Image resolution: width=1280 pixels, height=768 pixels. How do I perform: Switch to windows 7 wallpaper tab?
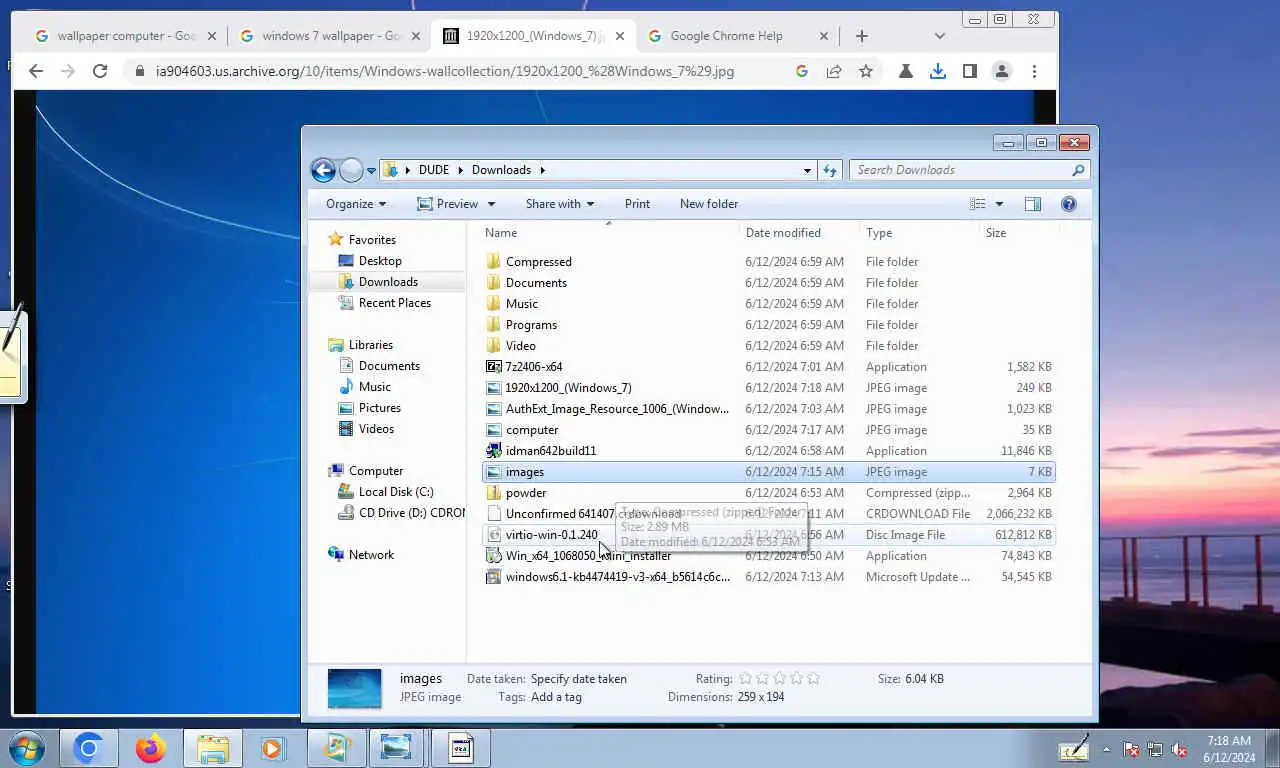pos(332,36)
